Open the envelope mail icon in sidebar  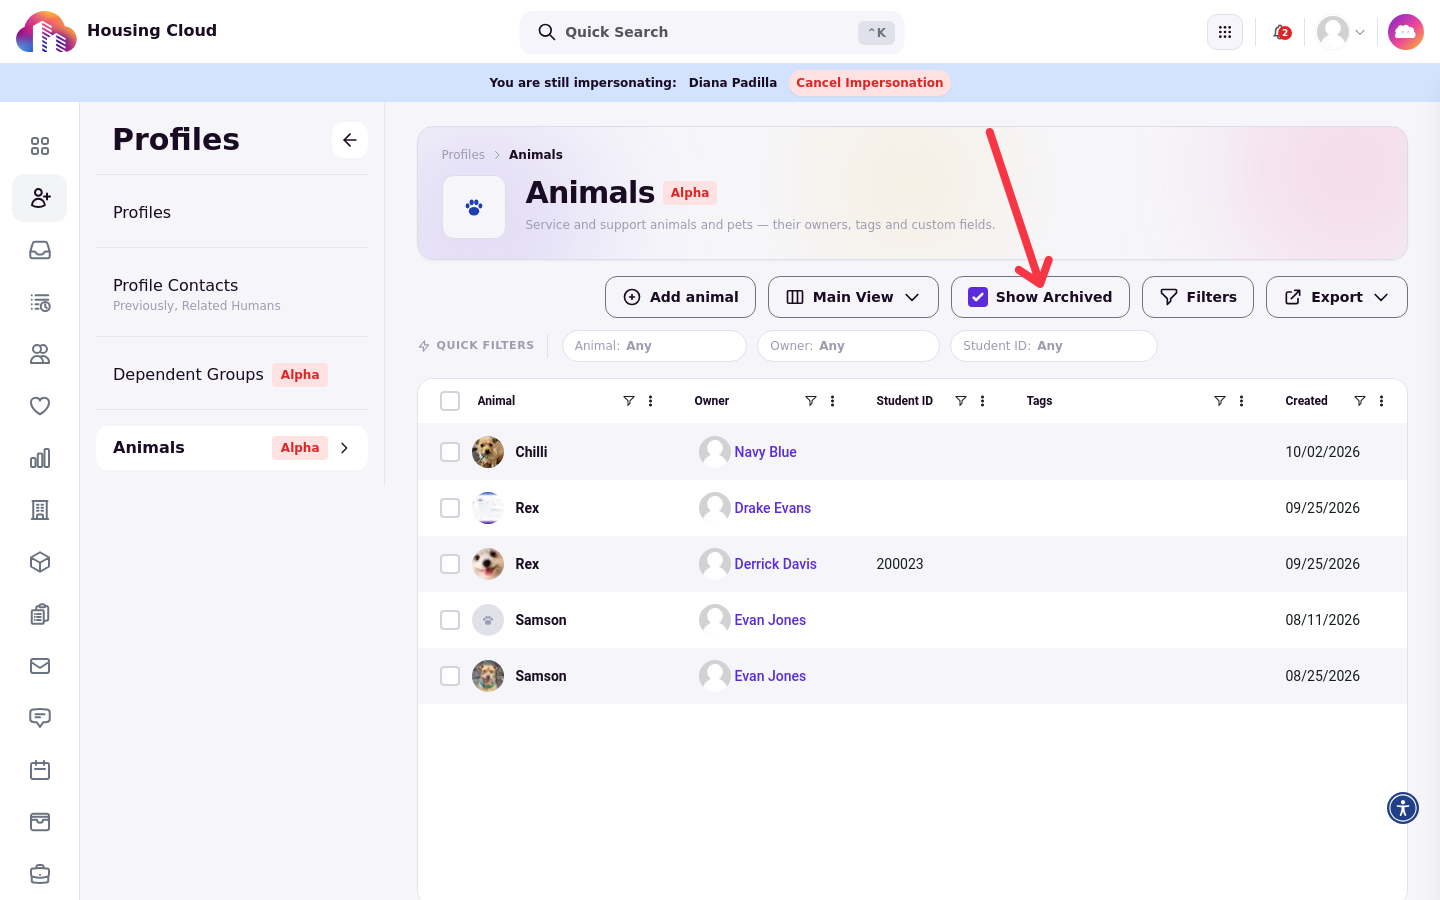[x=40, y=666]
